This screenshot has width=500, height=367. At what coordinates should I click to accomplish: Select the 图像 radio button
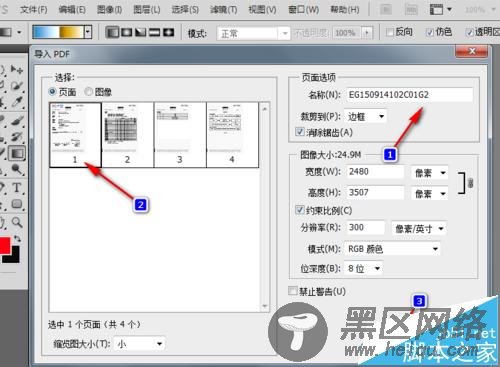pyautogui.click(x=88, y=91)
